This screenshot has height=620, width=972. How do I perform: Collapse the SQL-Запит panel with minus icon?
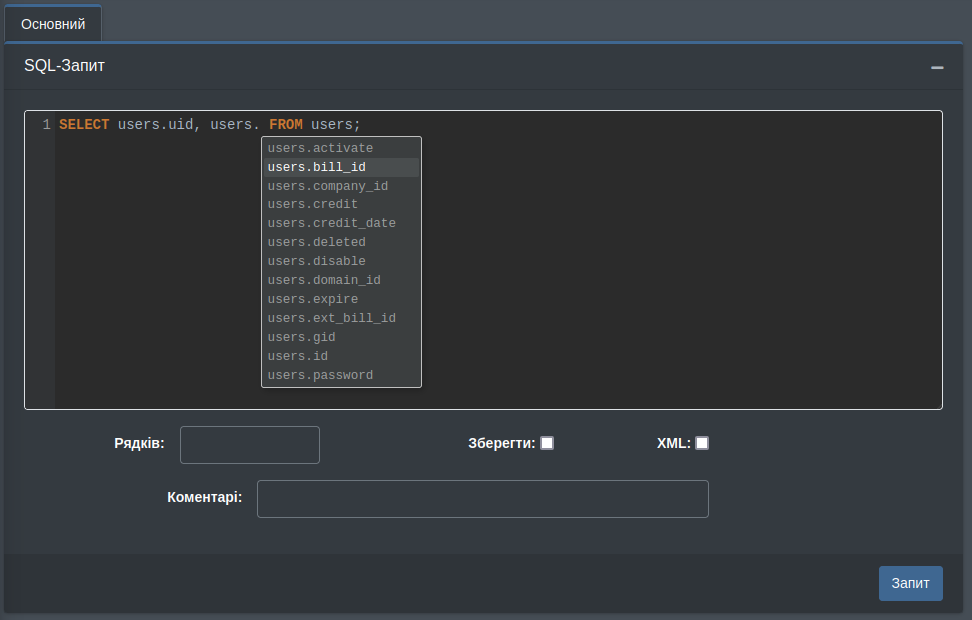pos(937,67)
